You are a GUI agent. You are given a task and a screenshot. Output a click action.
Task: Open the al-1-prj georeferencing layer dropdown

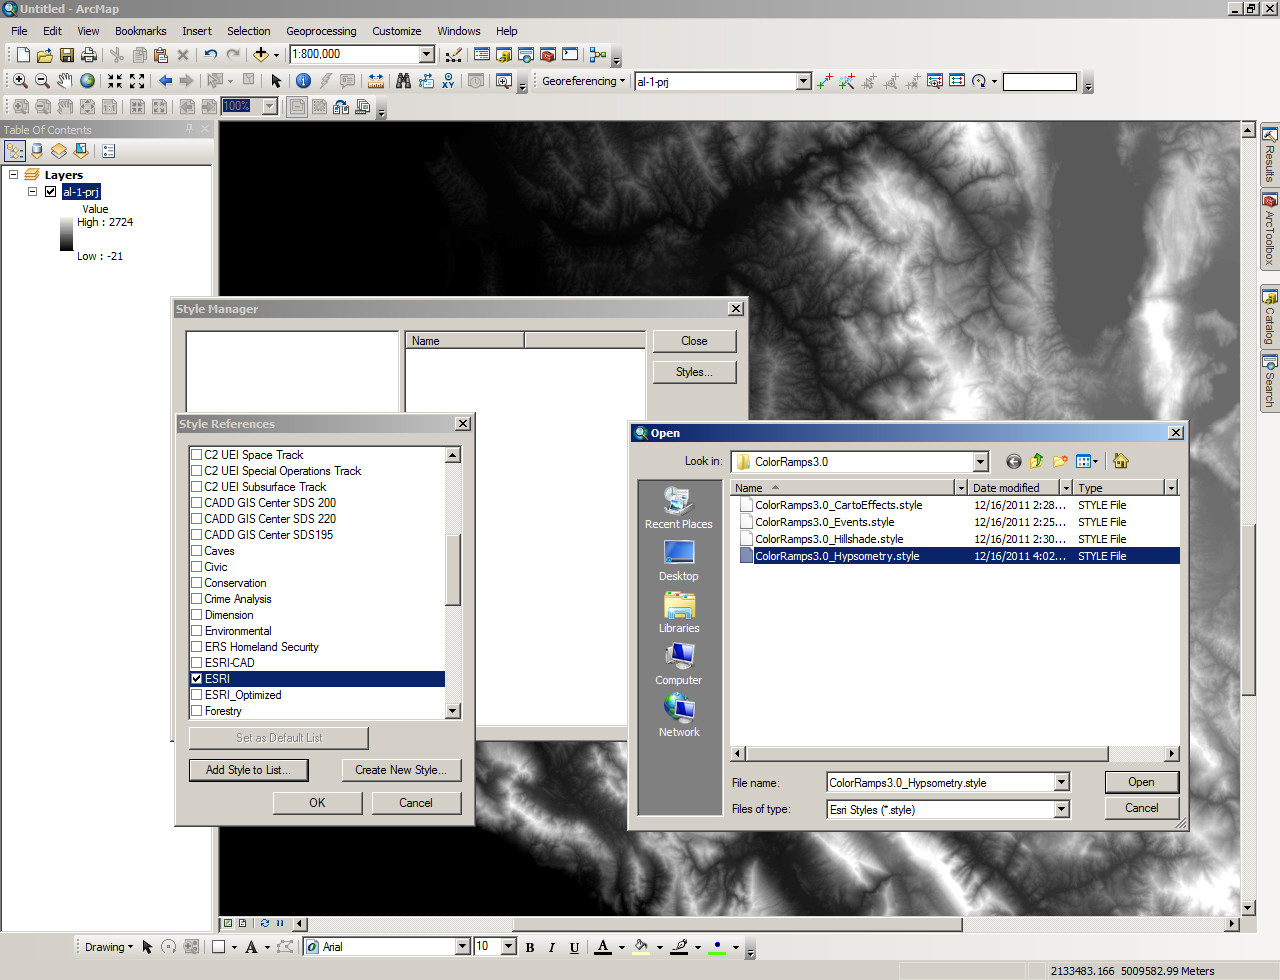pyautogui.click(x=803, y=82)
